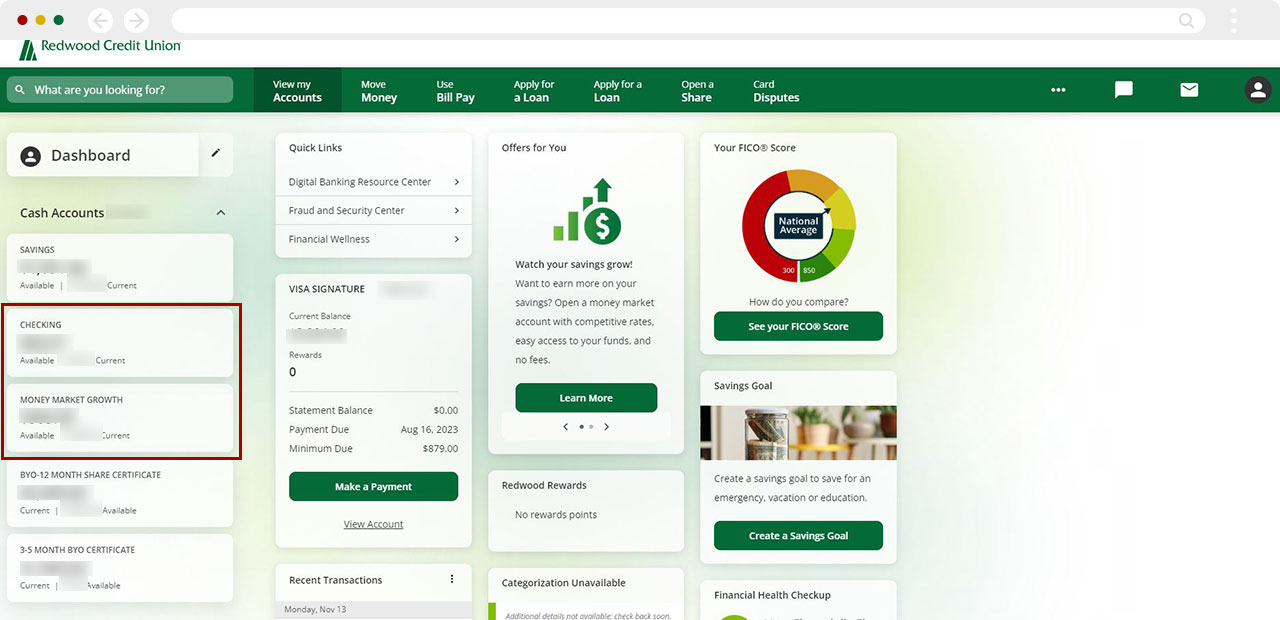The image size is (1280, 620).
Task: Open the mail inbox icon
Action: (x=1189, y=90)
